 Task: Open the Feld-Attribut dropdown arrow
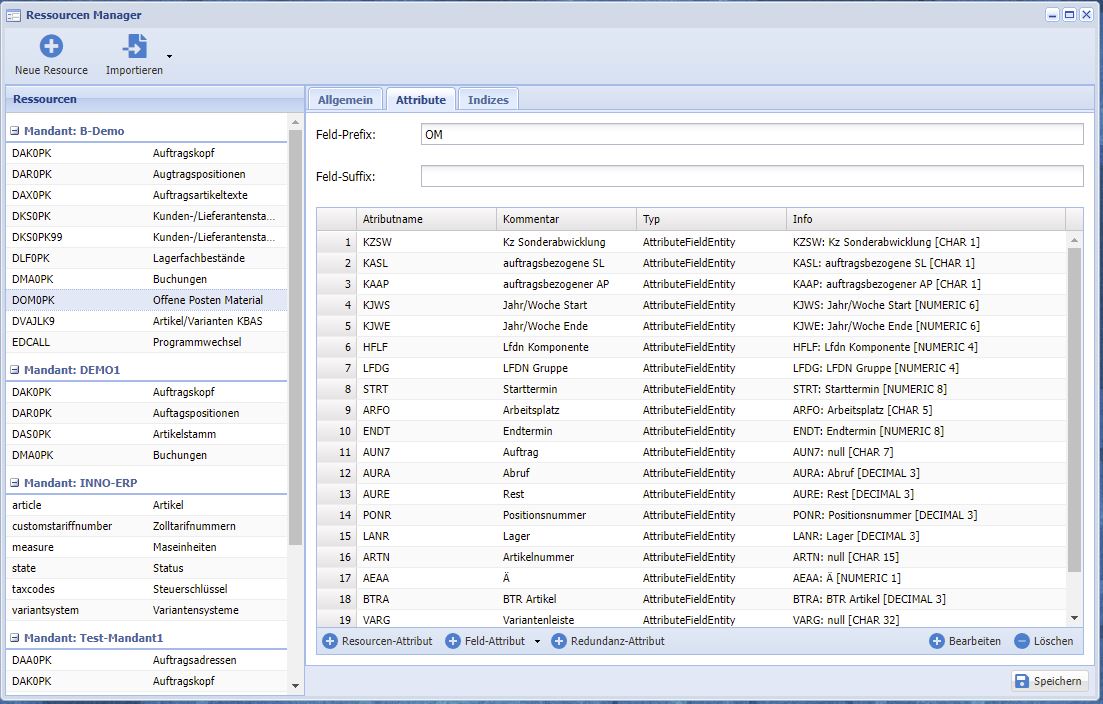[x=537, y=642]
